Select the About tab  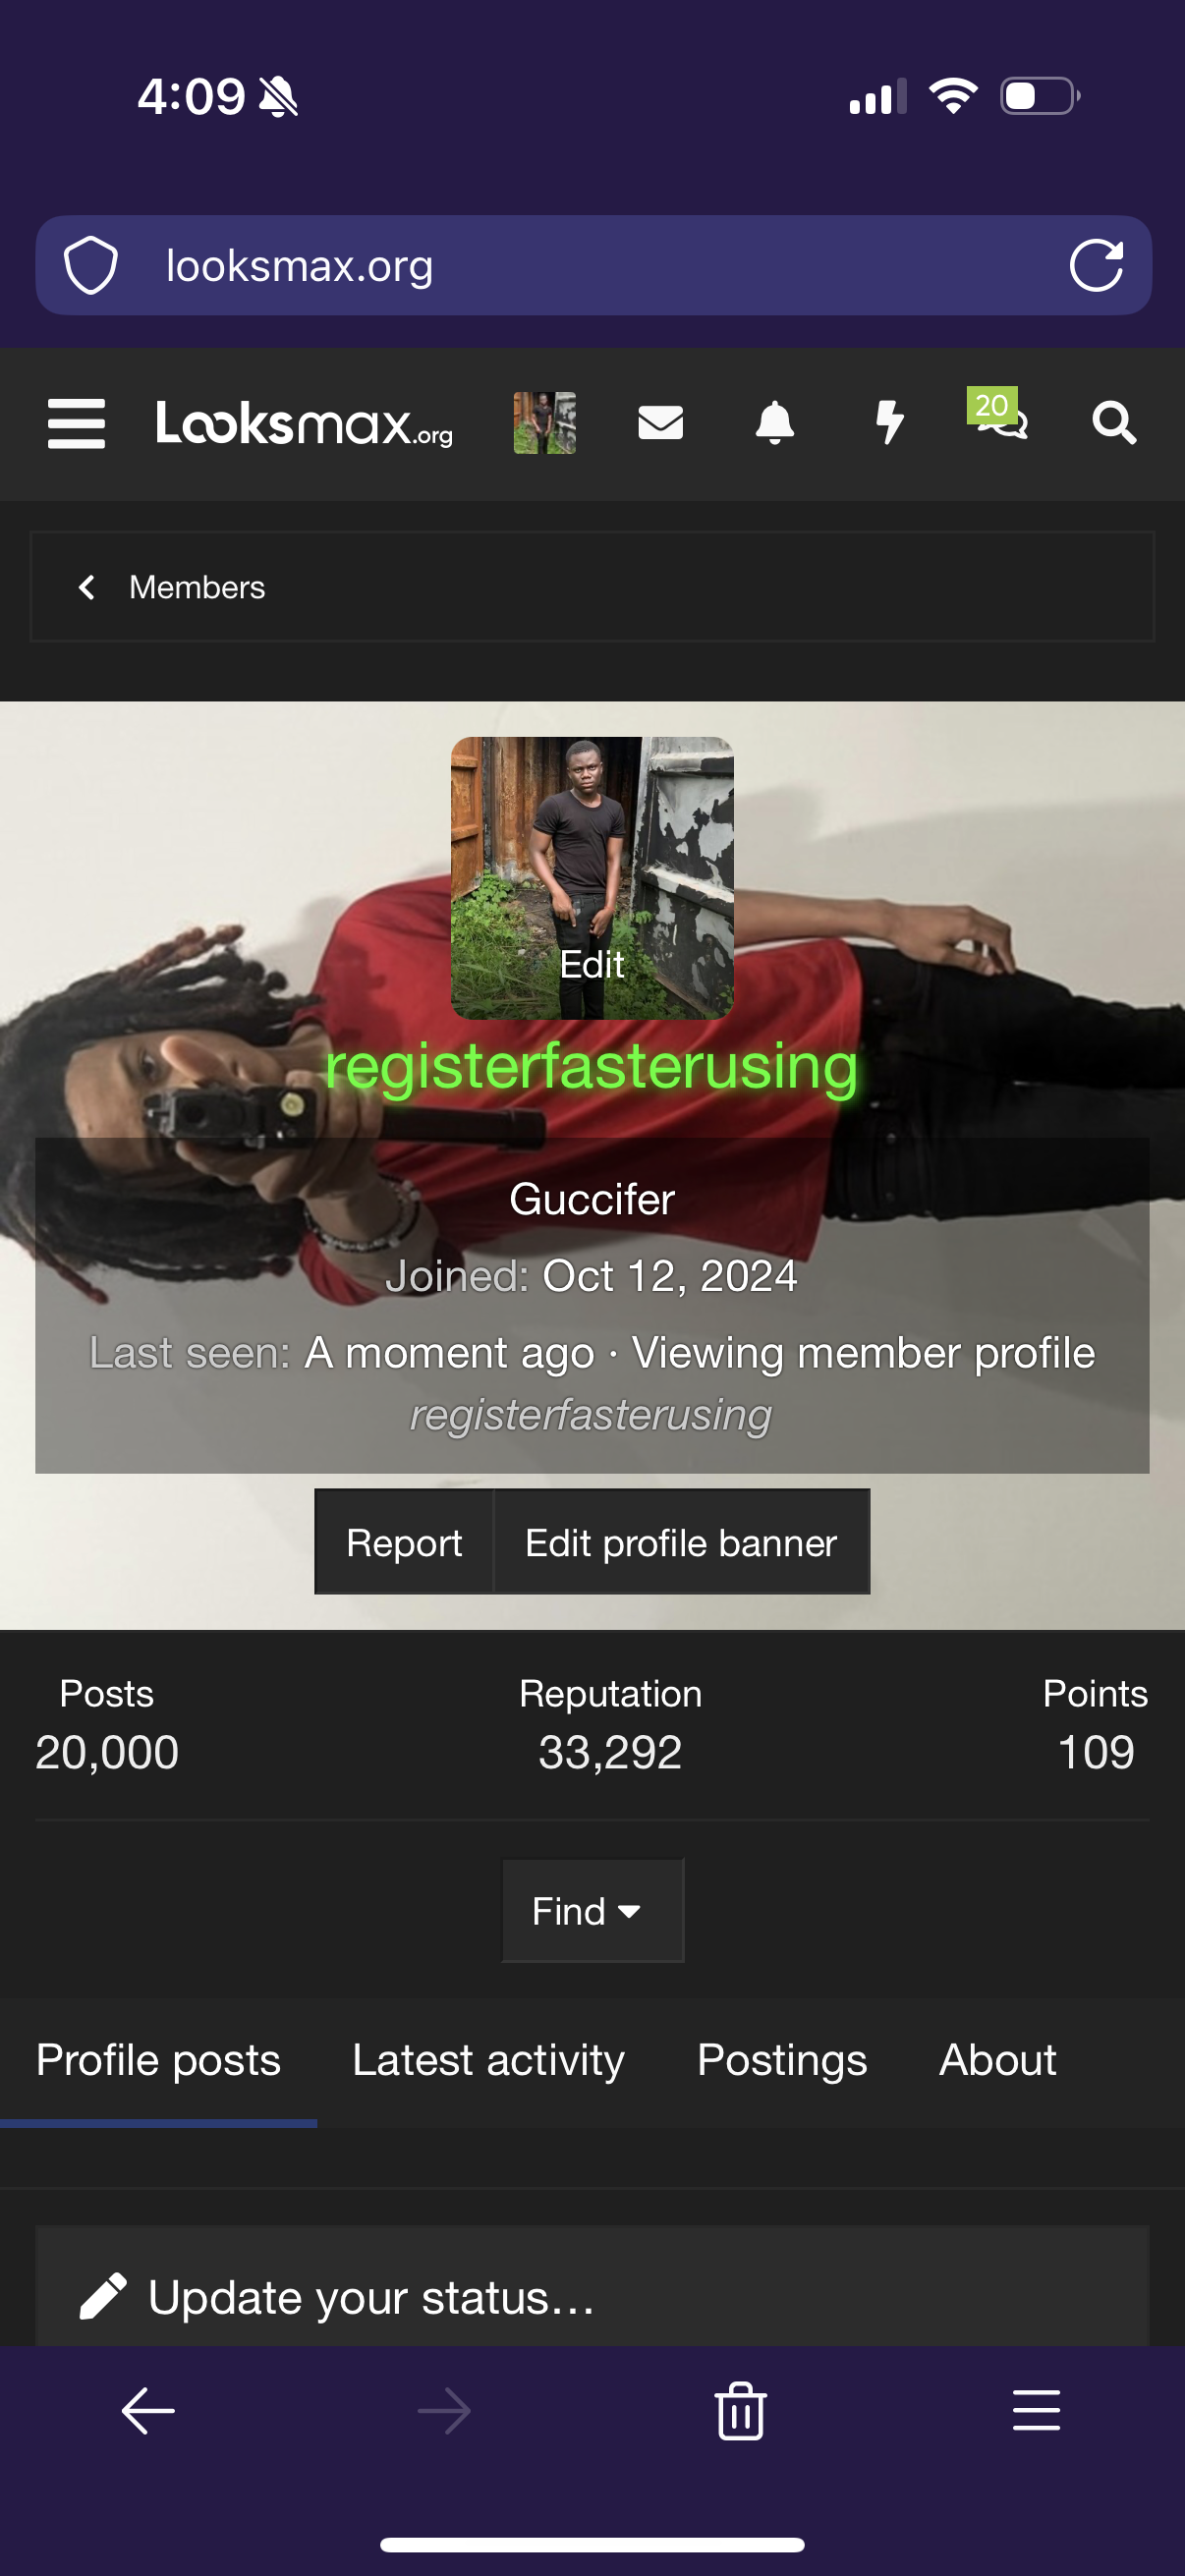[997, 2060]
